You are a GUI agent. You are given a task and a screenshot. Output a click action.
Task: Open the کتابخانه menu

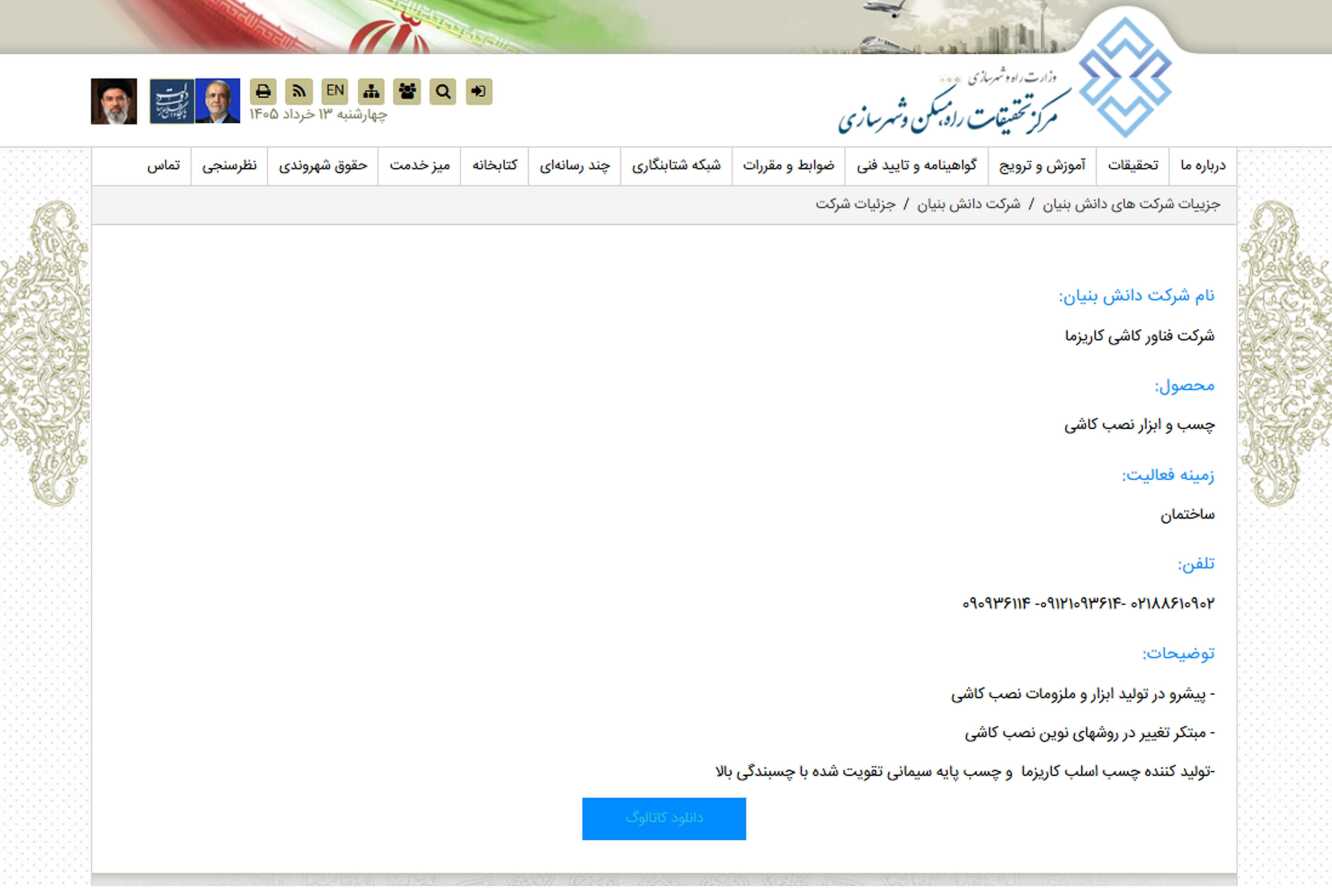[495, 166]
